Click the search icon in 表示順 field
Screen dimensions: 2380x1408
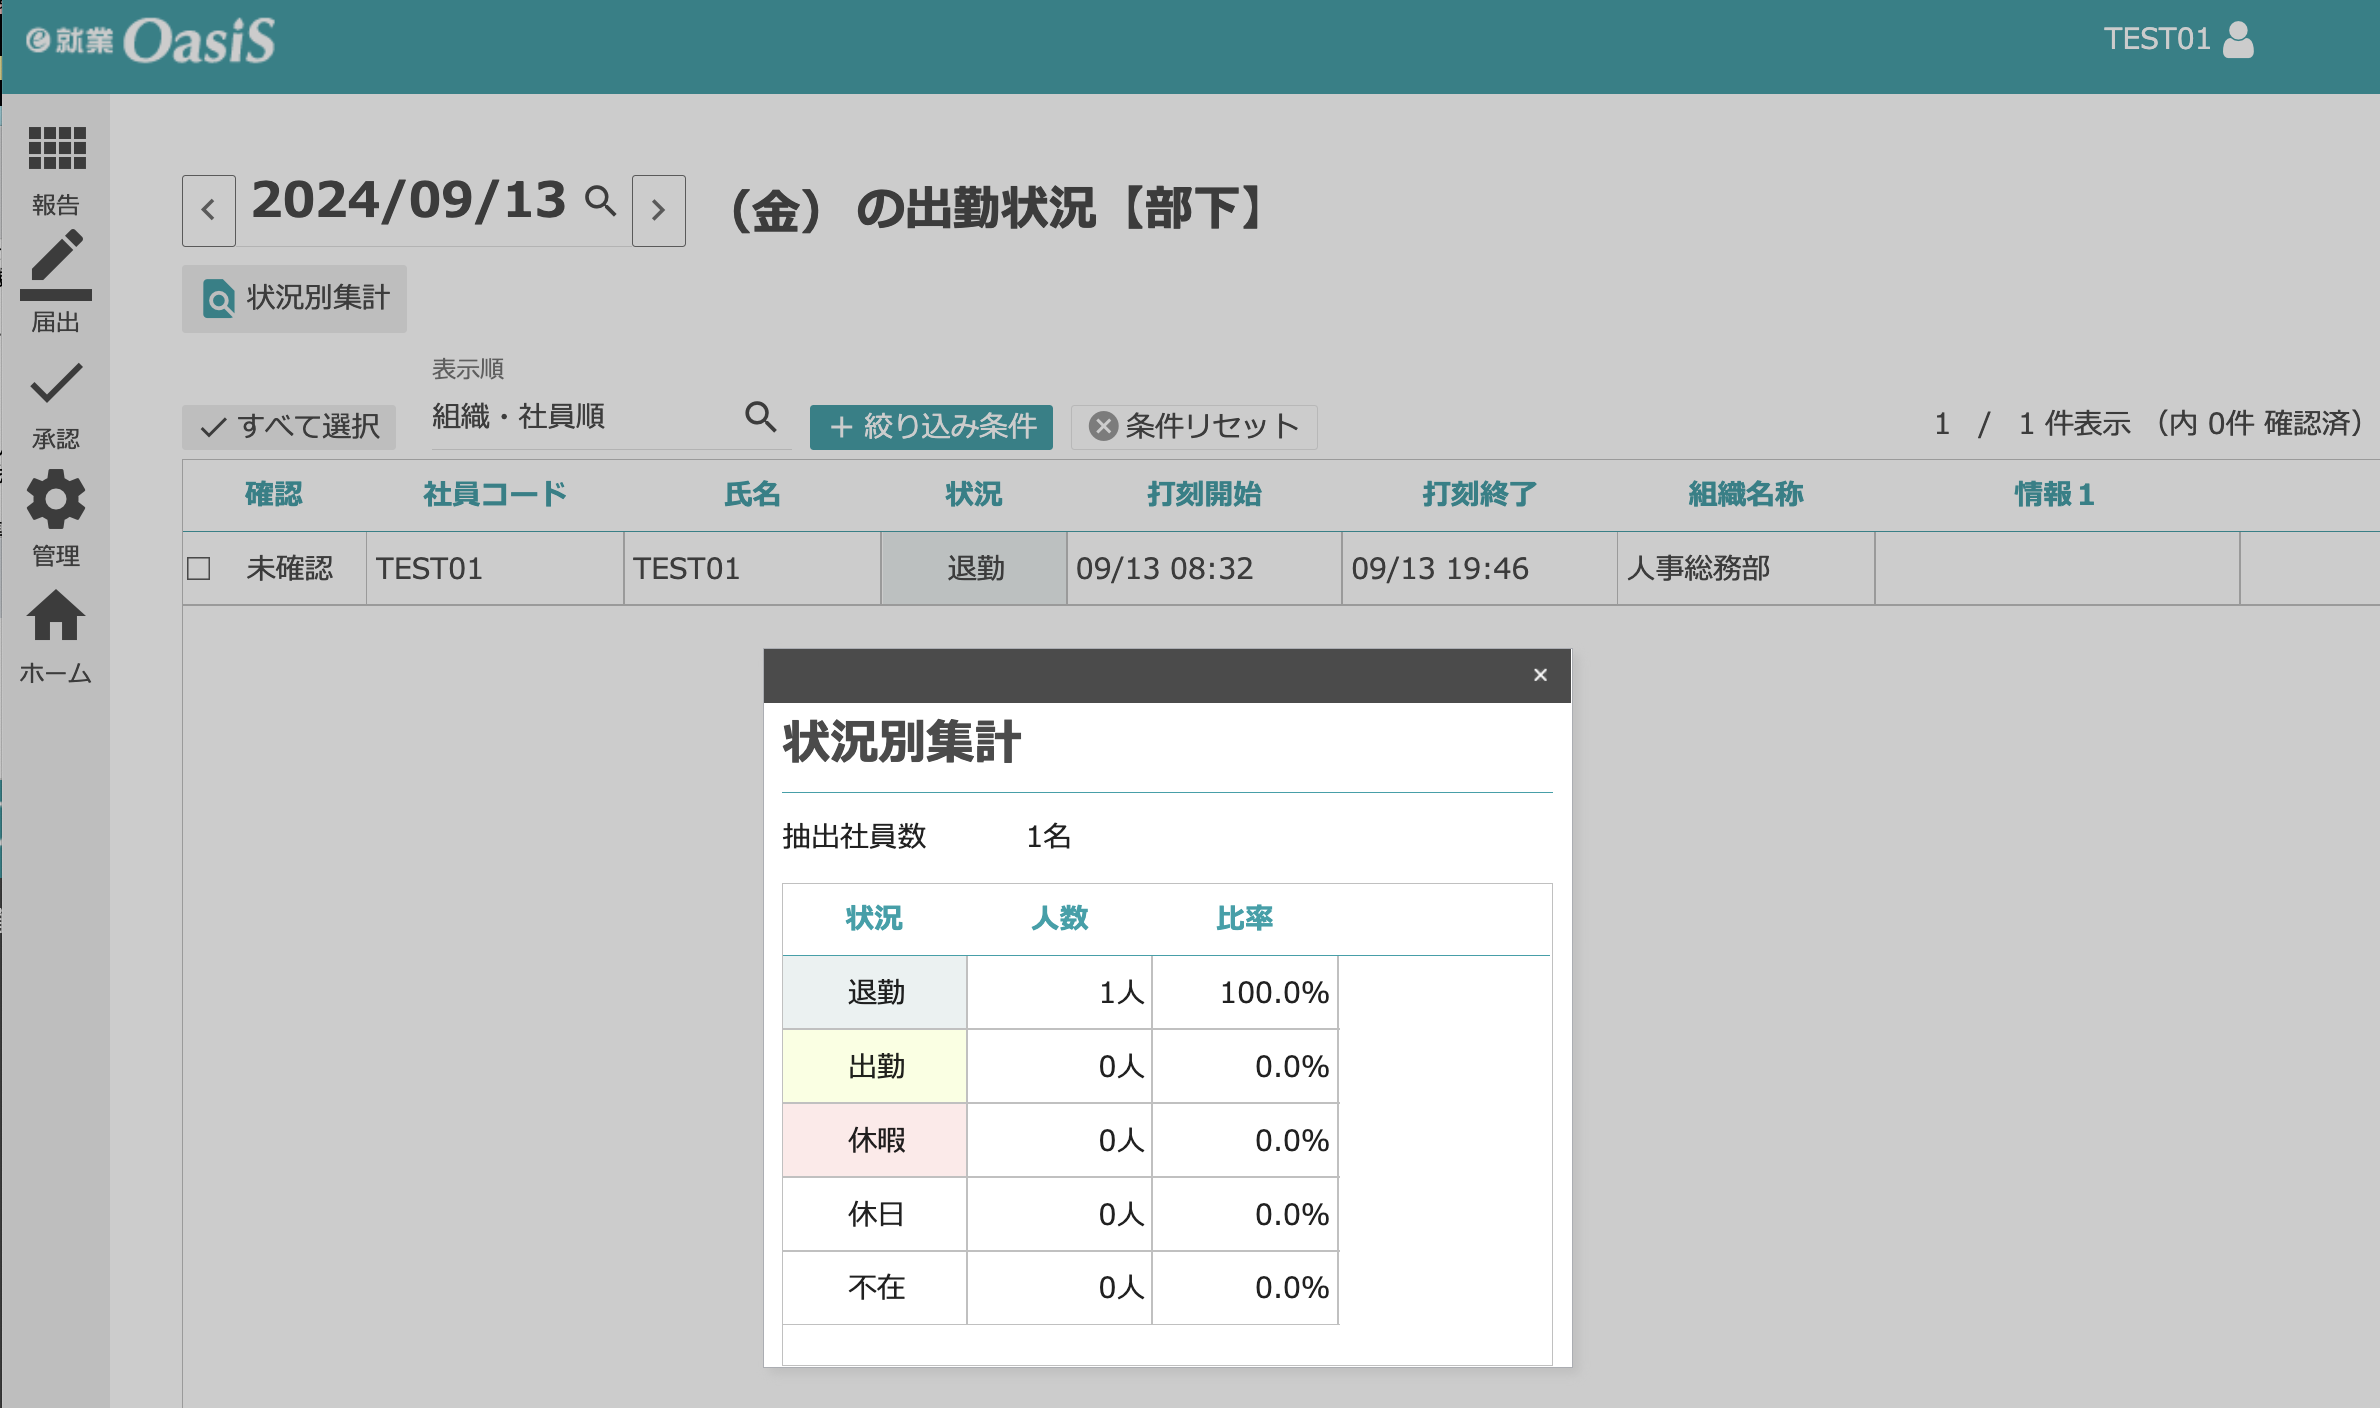tap(760, 416)
